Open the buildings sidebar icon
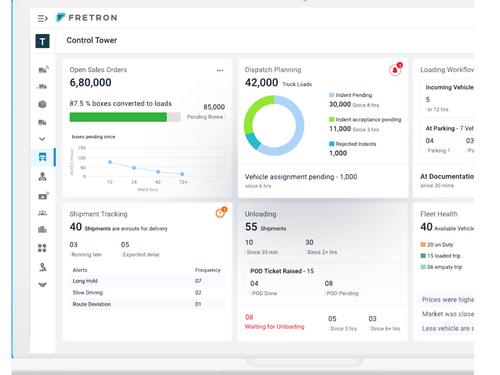This screenshot has width=500, height=375. point(42,230)
